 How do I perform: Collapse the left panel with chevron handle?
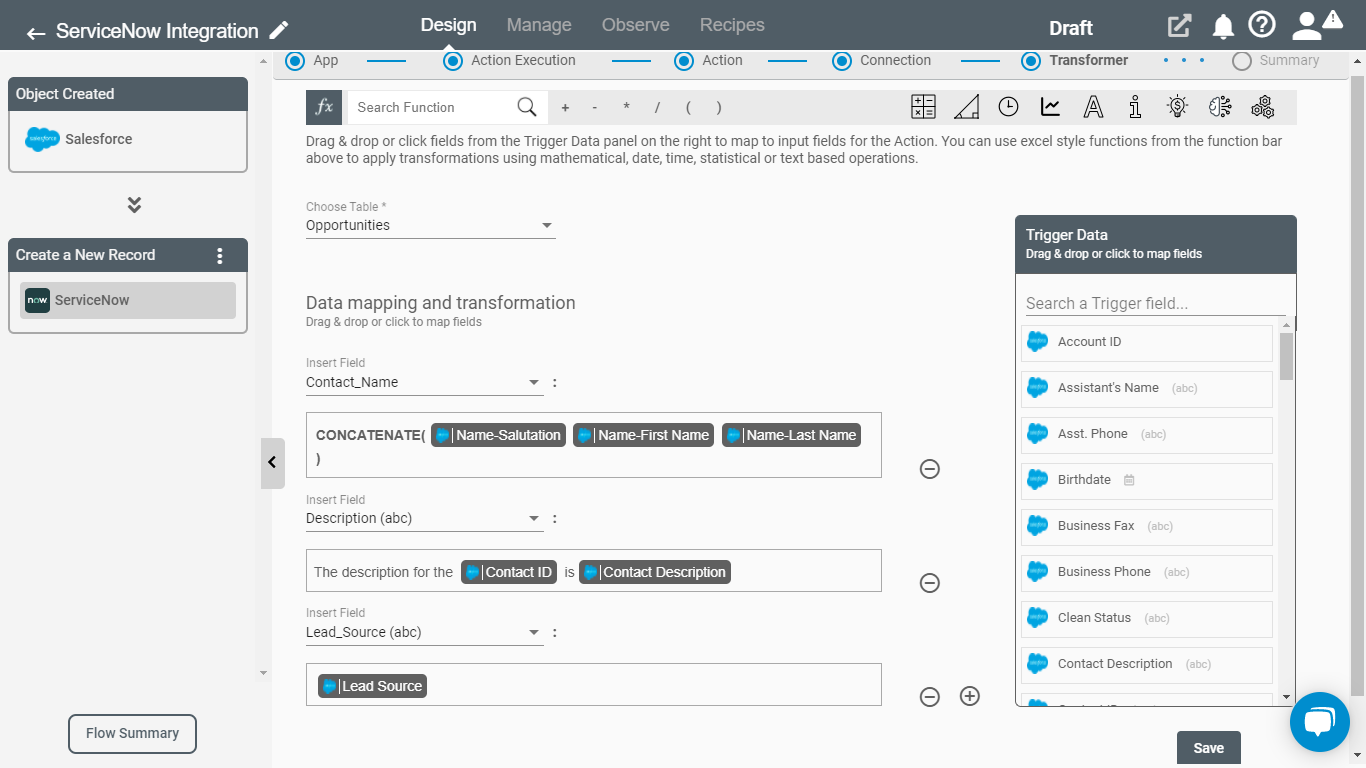pyautogui.click(x=272, y=463)
